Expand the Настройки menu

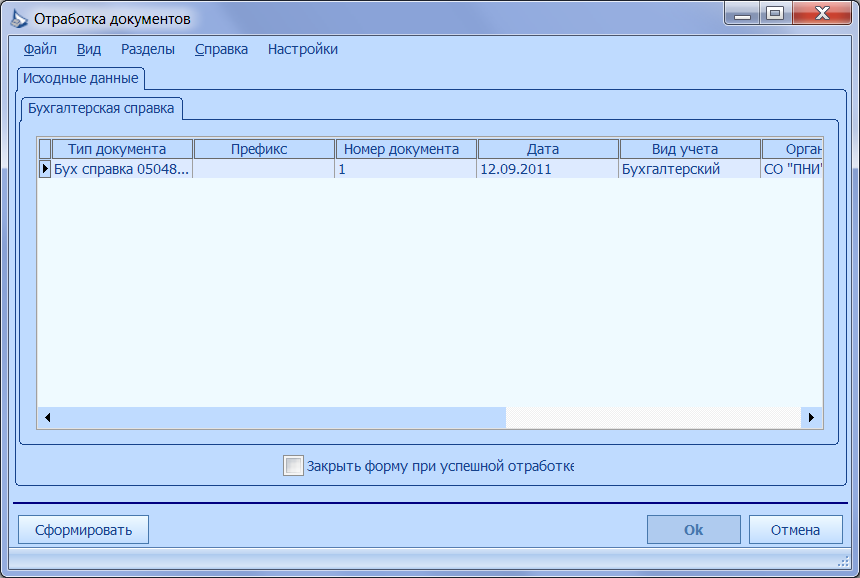coord(303,49)
